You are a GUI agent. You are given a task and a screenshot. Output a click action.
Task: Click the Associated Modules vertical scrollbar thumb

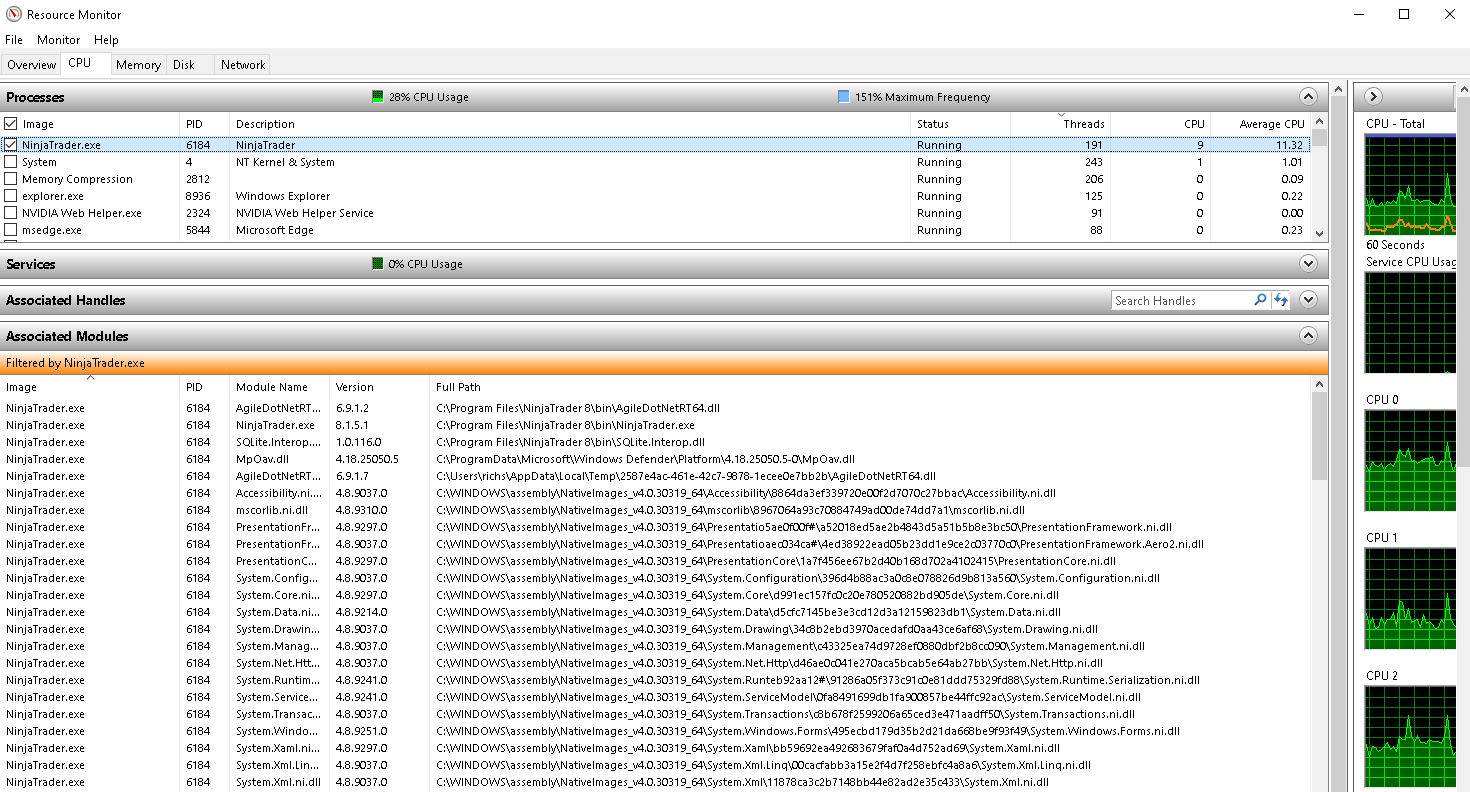[x=1319, y=435]
